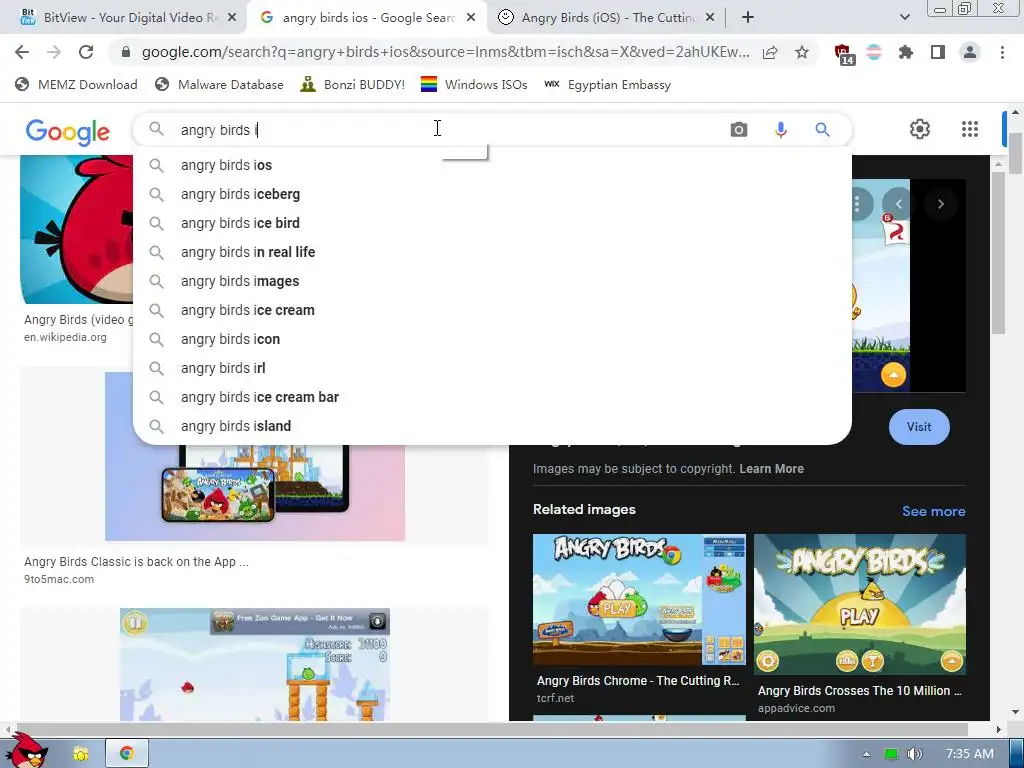Click the browser Forward arrow
The image size is (1024, 768).
click(x=54, y=52)
